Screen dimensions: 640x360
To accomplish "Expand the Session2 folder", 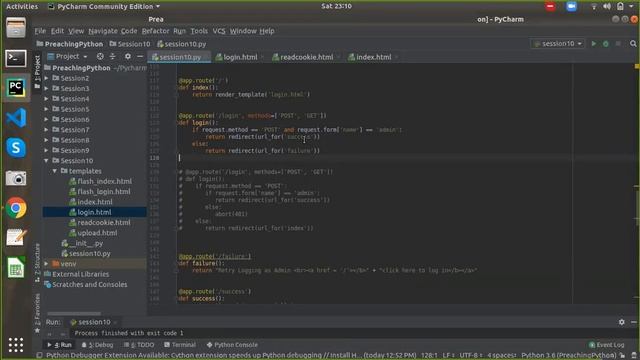I will [x=47, y=78].
